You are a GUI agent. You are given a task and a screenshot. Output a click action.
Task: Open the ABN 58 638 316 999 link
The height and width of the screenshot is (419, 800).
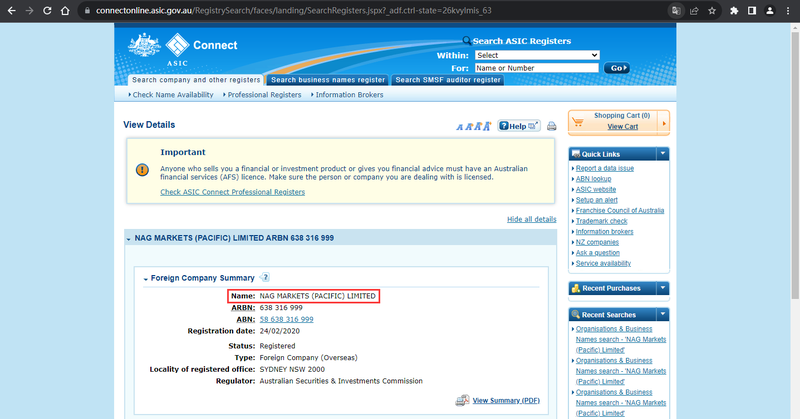point(286,319)
